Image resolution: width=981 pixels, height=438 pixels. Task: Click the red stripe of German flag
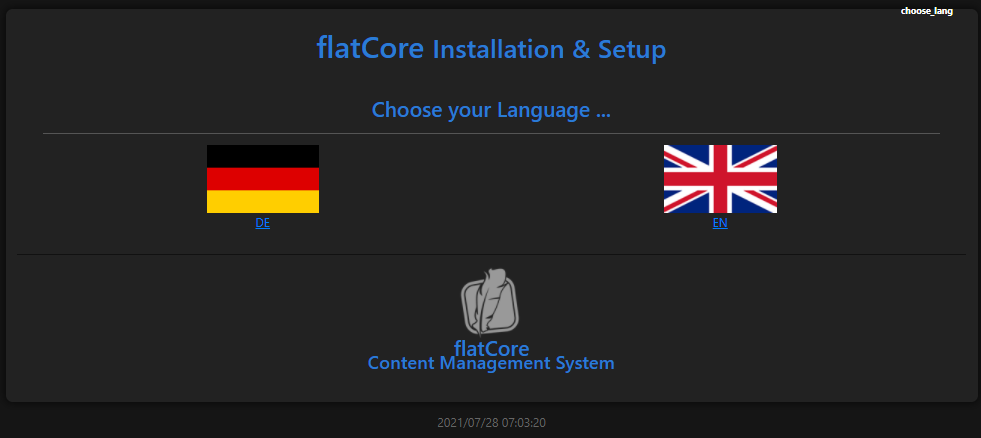tap(263, 179)
